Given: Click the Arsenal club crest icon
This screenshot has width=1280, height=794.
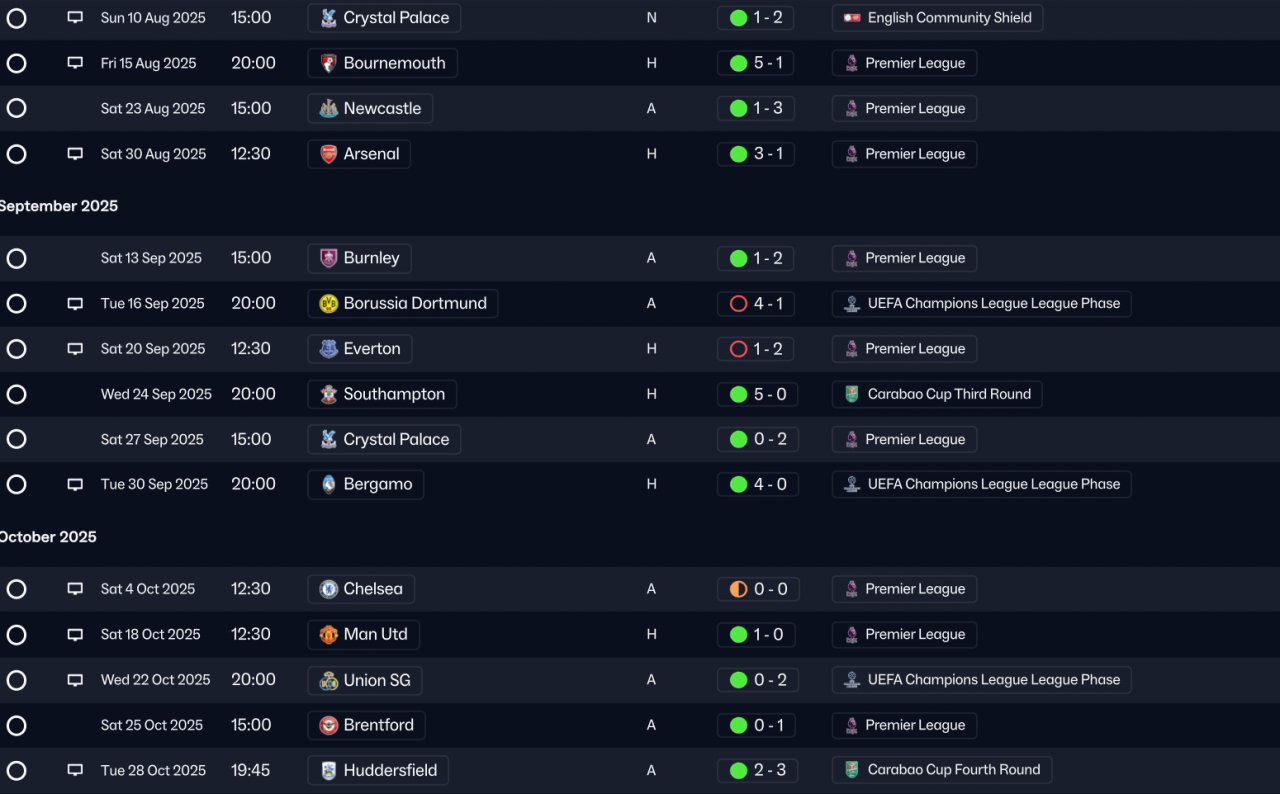Looking at the screenshot, I should [x=328, y=154].
